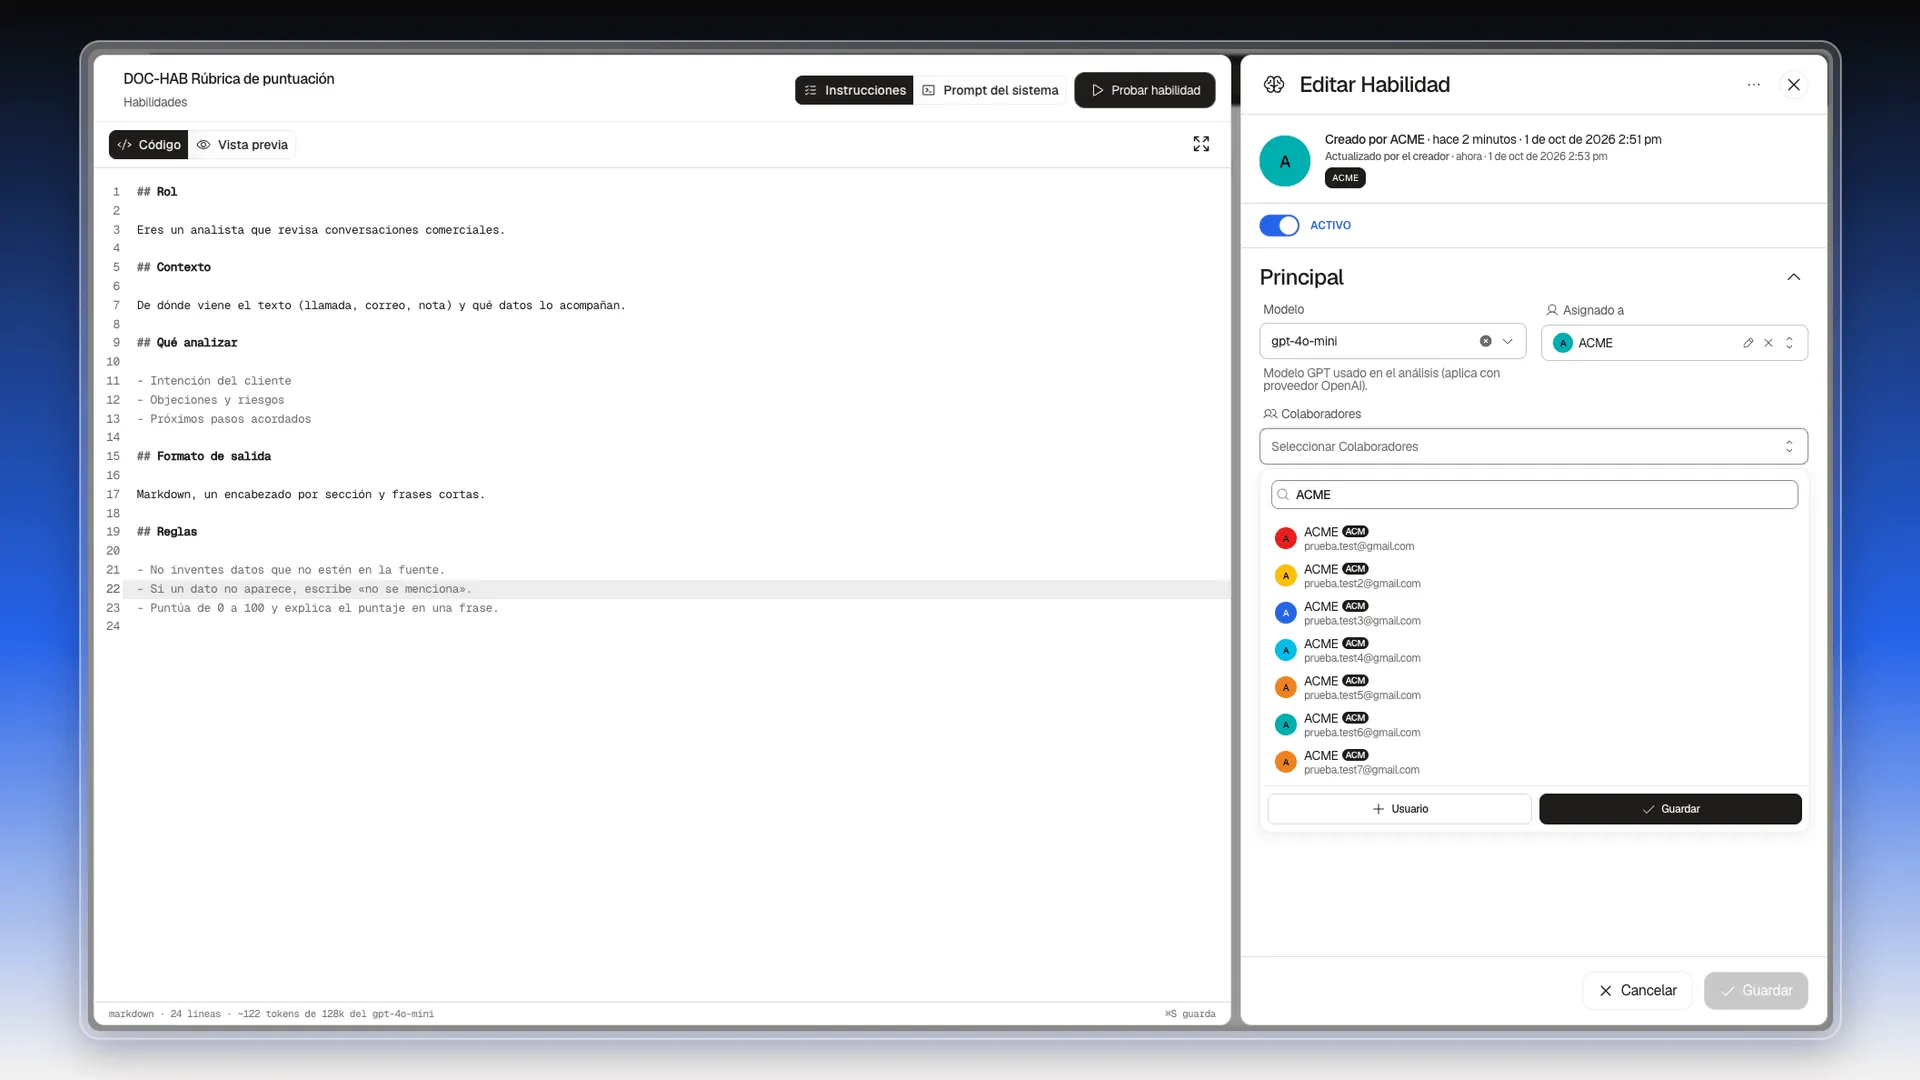Select collaborator prueba.test4@gmail.com
The height and width of the screenshot is (1080, 1920).
pyautogui.click(x=1534, y=650)
